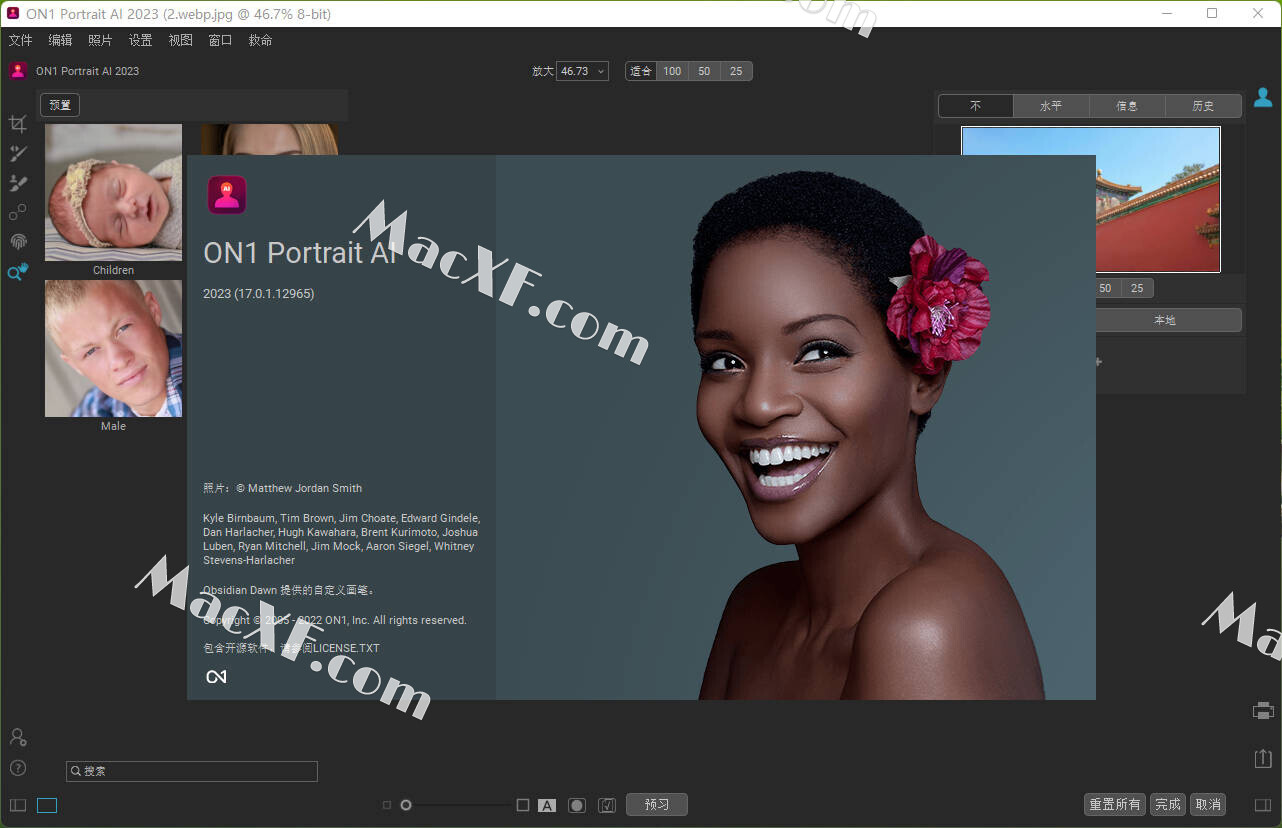Click the 预置 presets button
This screenshot has width=1282, height=828.
coord(60,105)
